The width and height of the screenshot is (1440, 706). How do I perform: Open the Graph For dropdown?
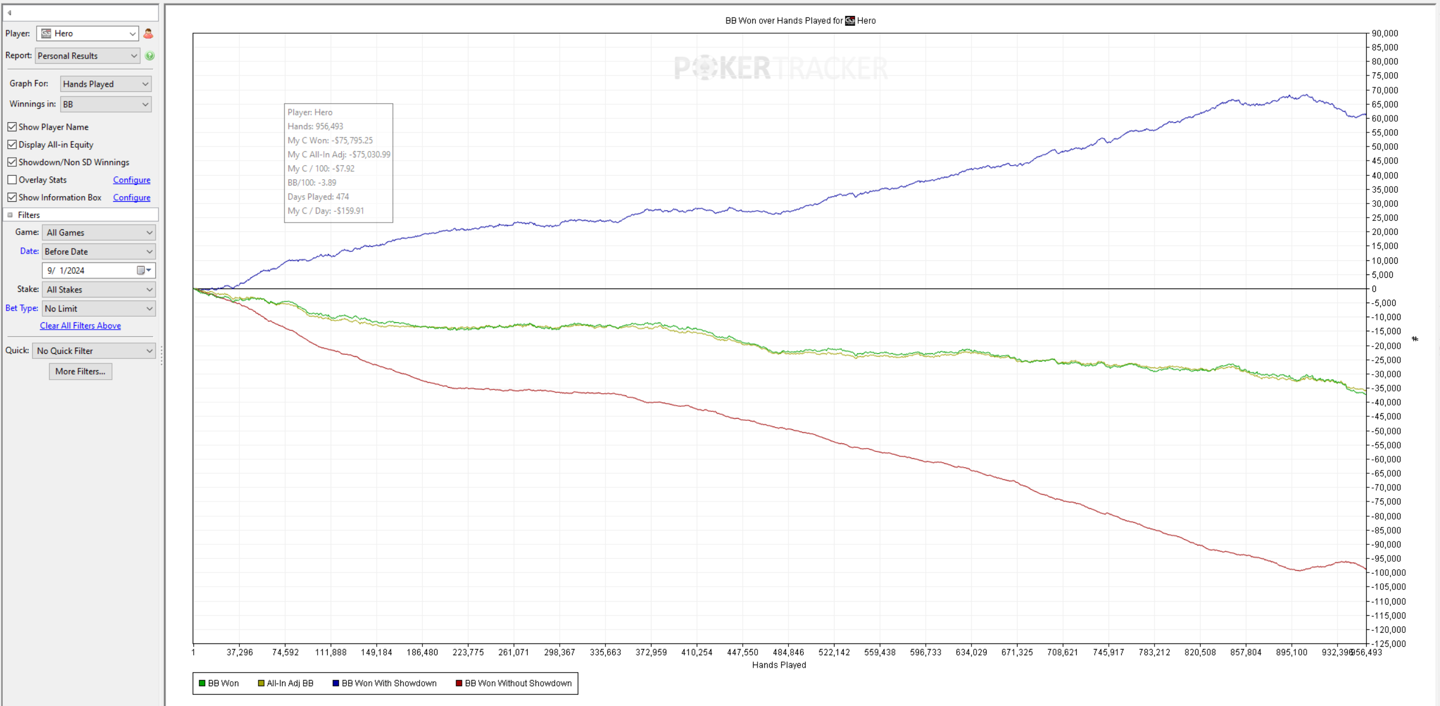[x=105, y=84]
